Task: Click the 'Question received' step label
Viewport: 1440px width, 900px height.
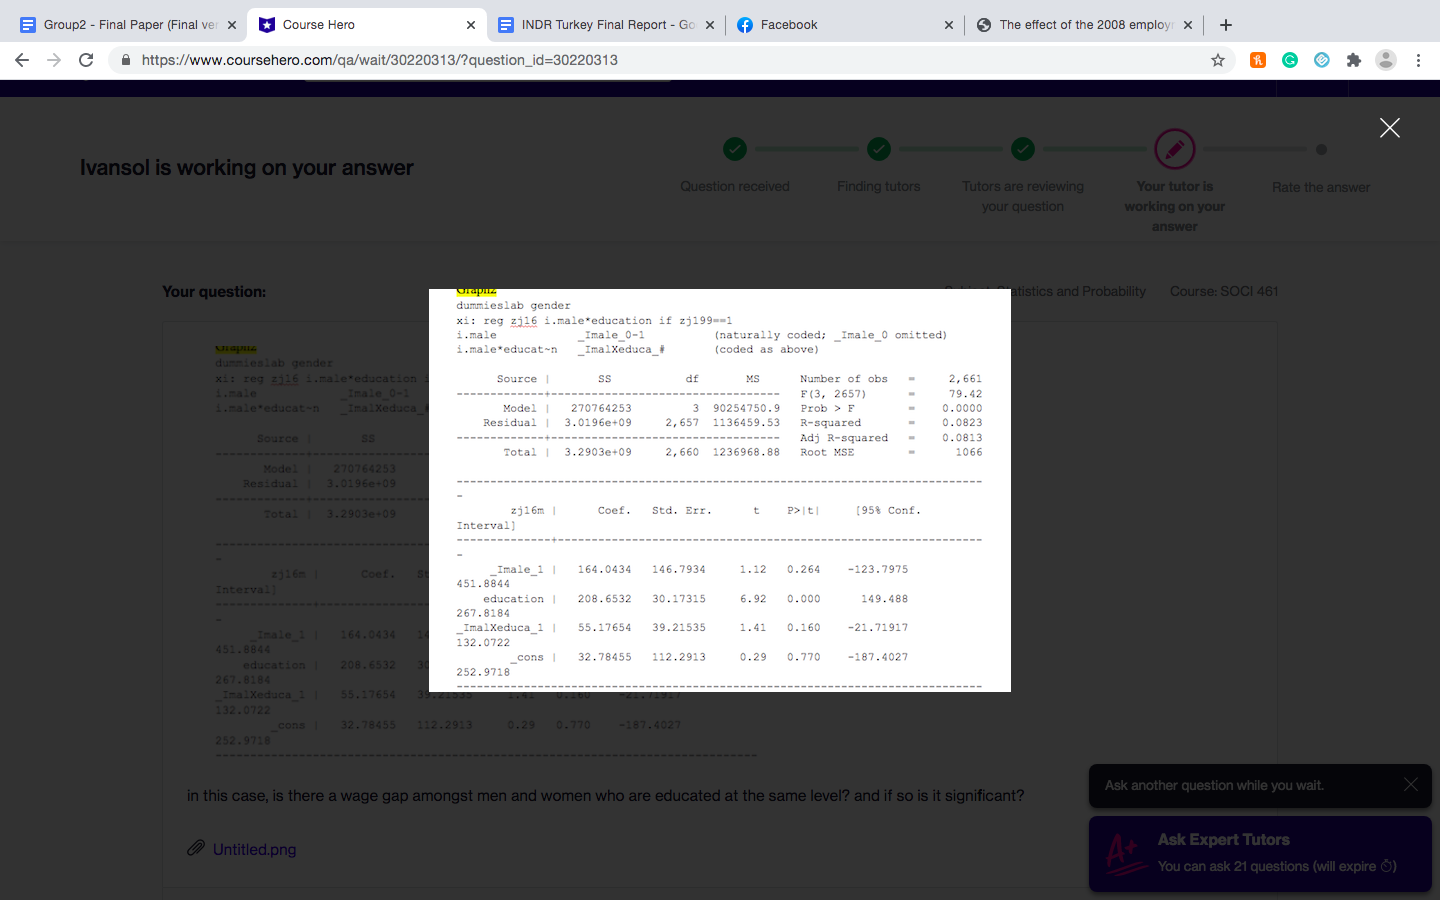Action: [x=735, y=186]
